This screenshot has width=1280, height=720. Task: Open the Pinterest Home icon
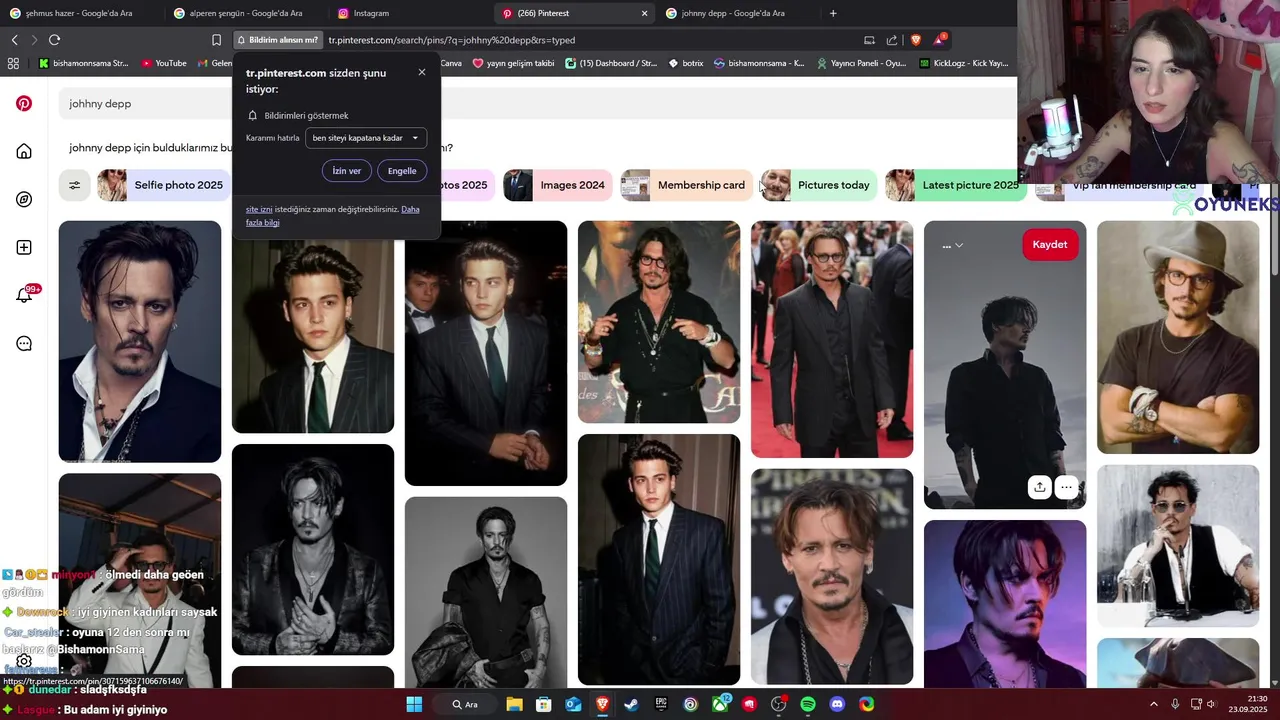click(24, 151)
